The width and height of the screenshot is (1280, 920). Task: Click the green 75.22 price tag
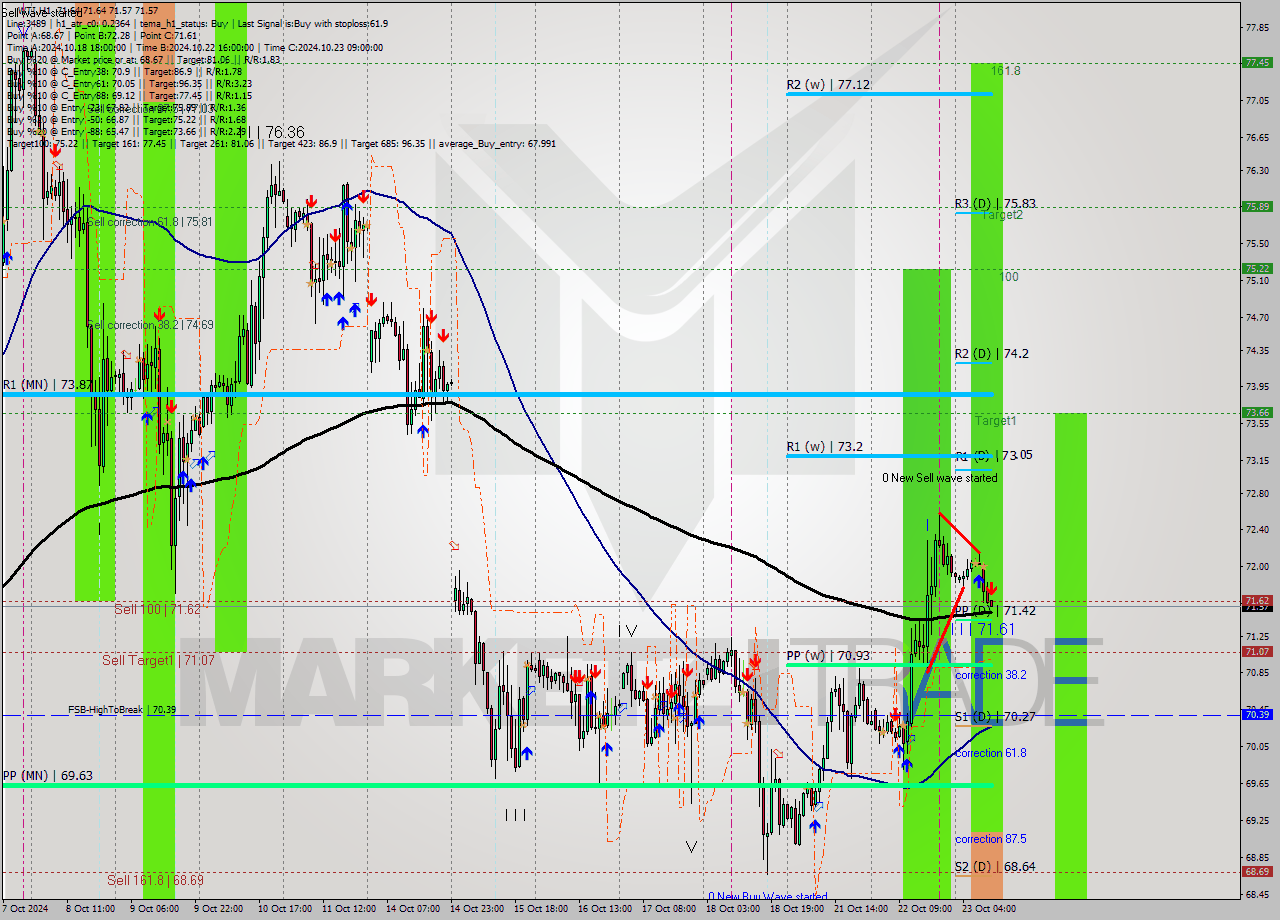click(1257, 268)
